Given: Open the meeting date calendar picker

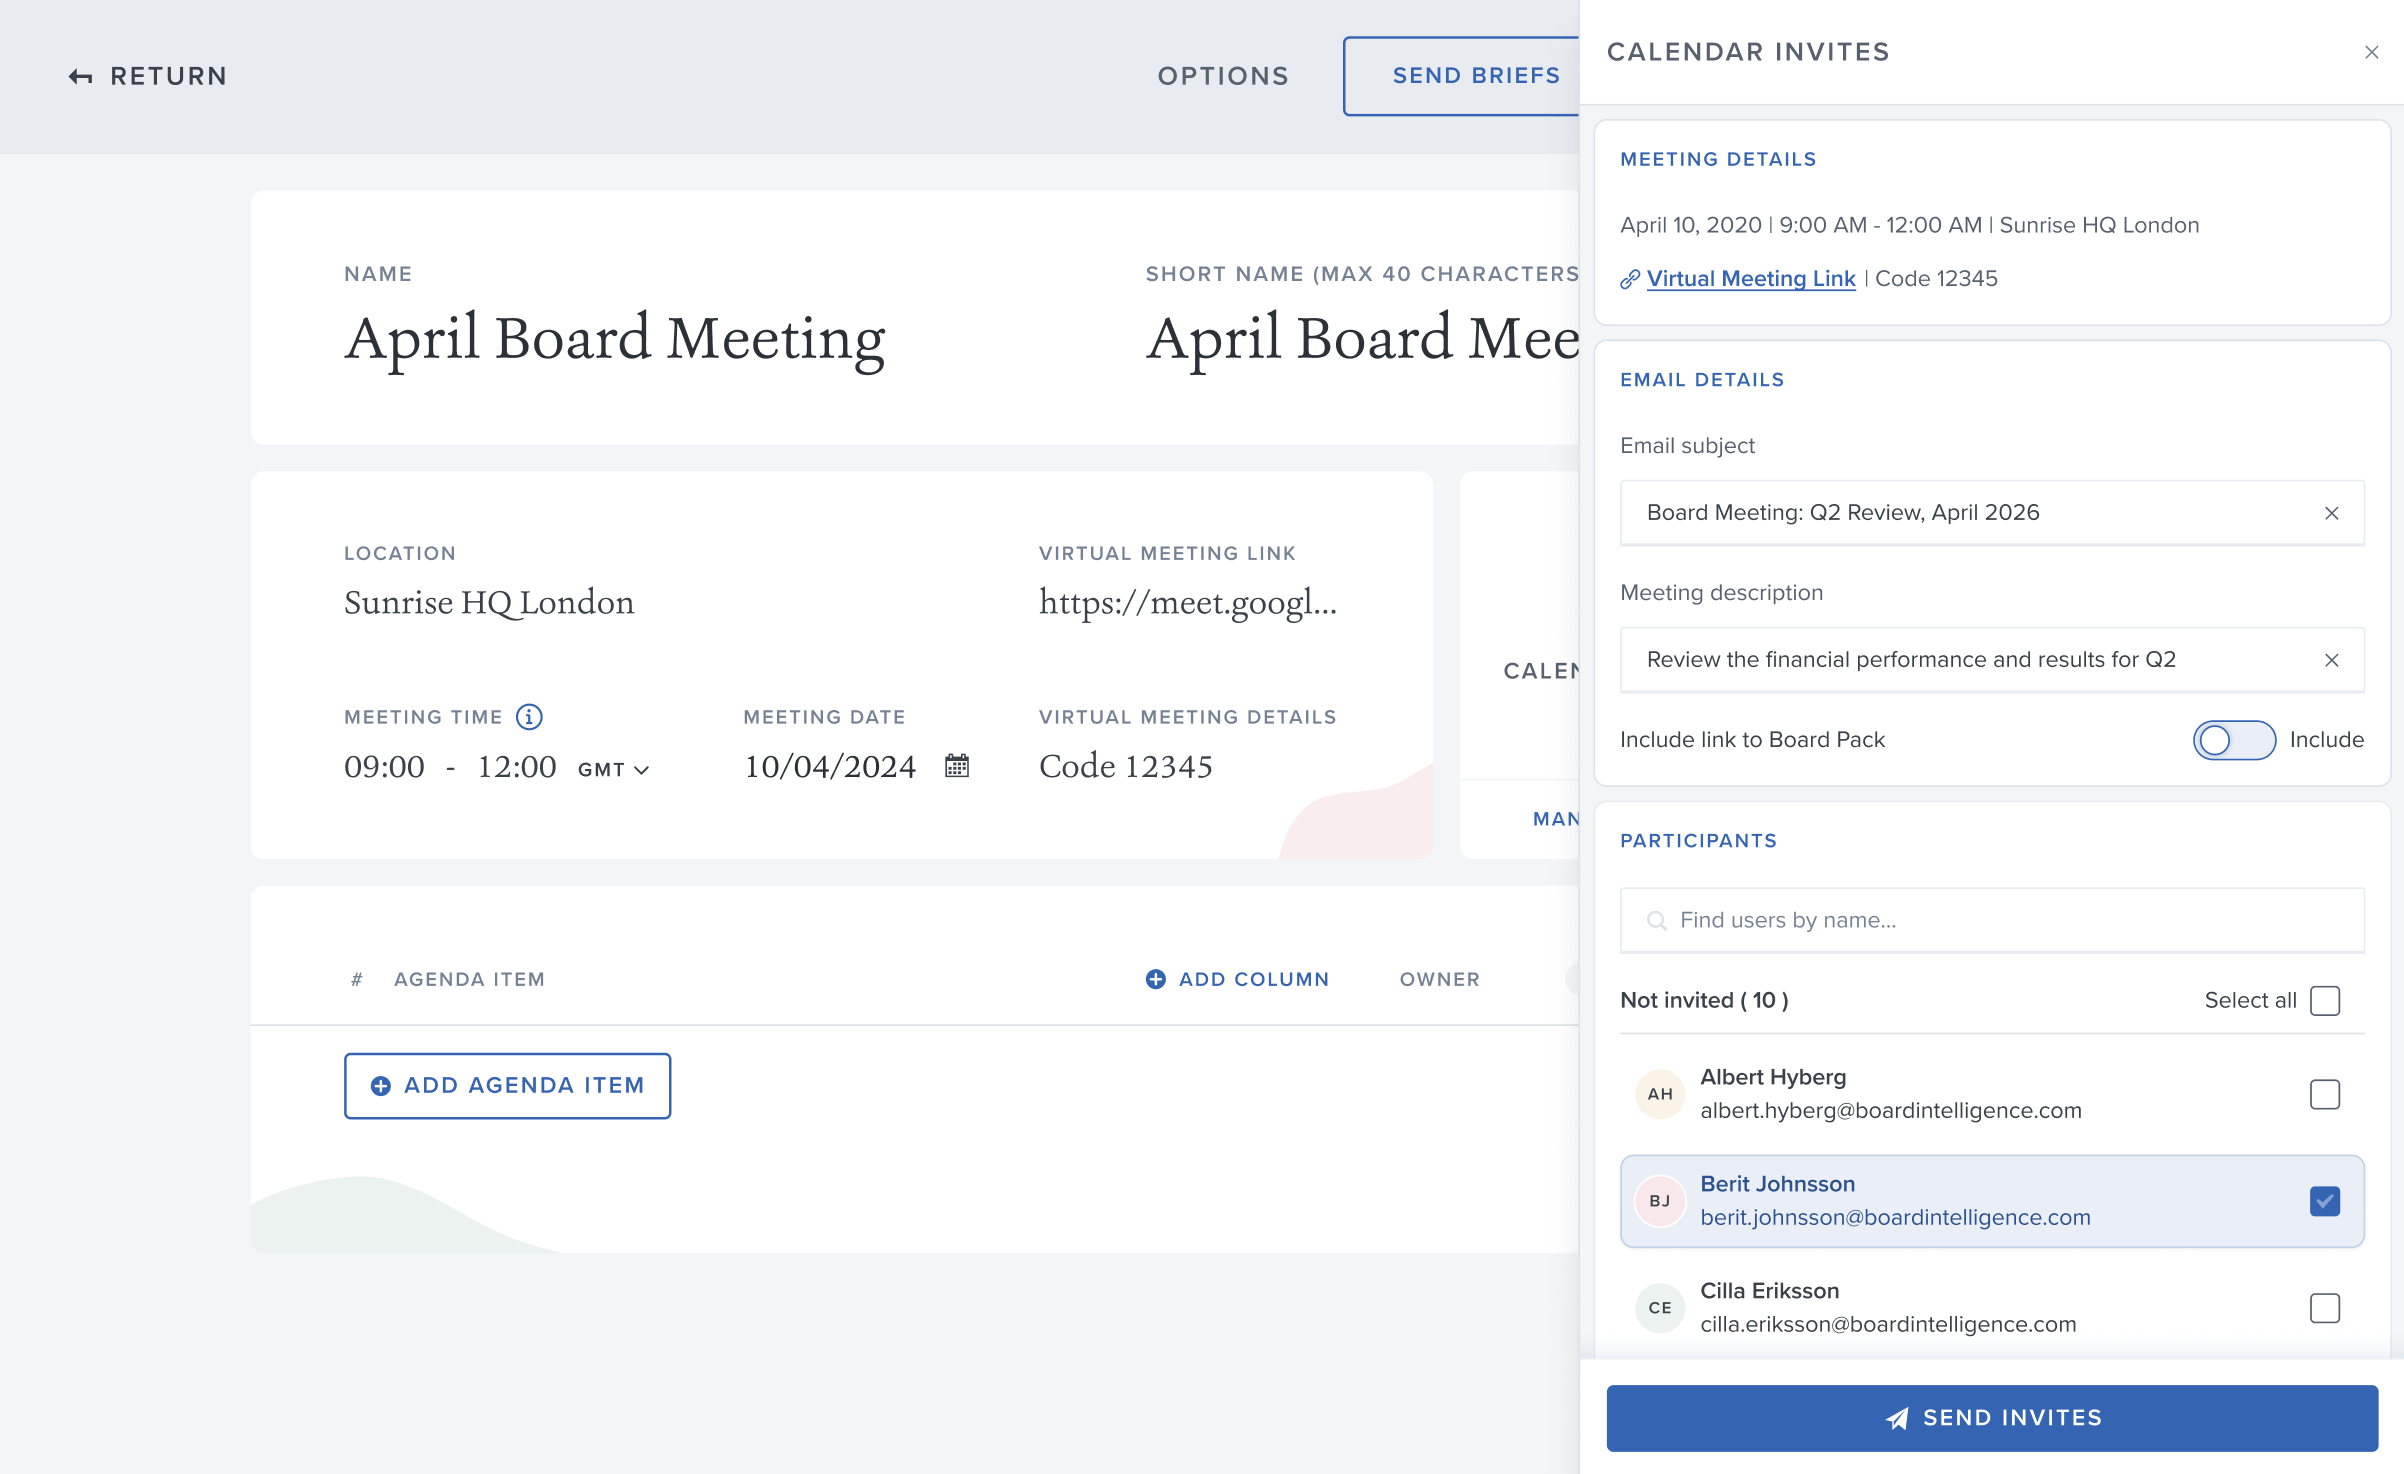Looking at the screenshot, I should [x=957, y=766].
